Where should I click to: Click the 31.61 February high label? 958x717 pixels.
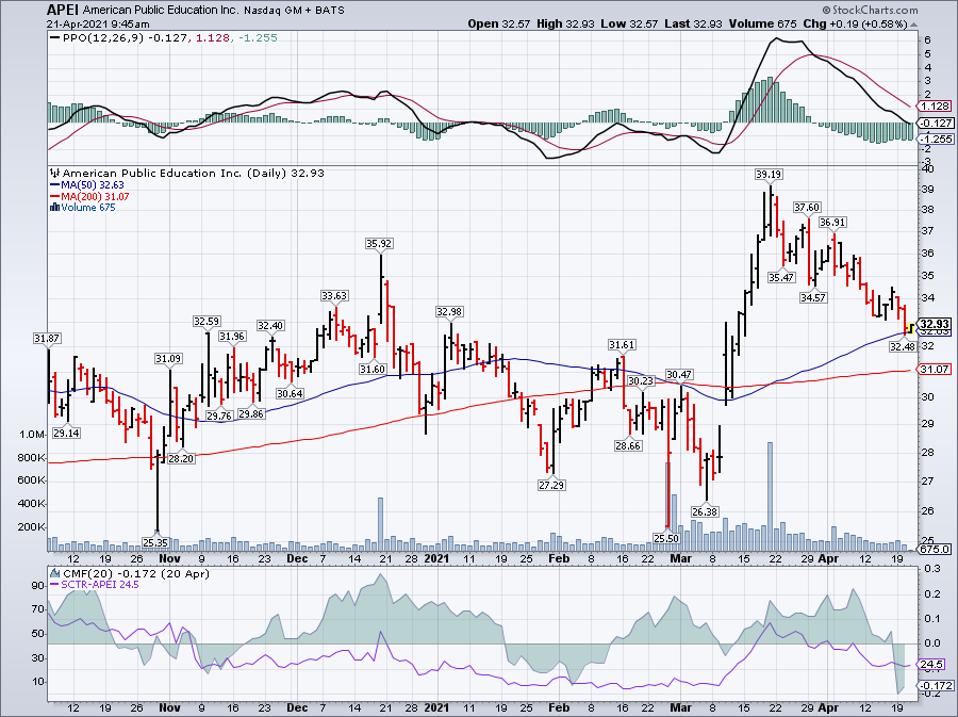(621, 345)
